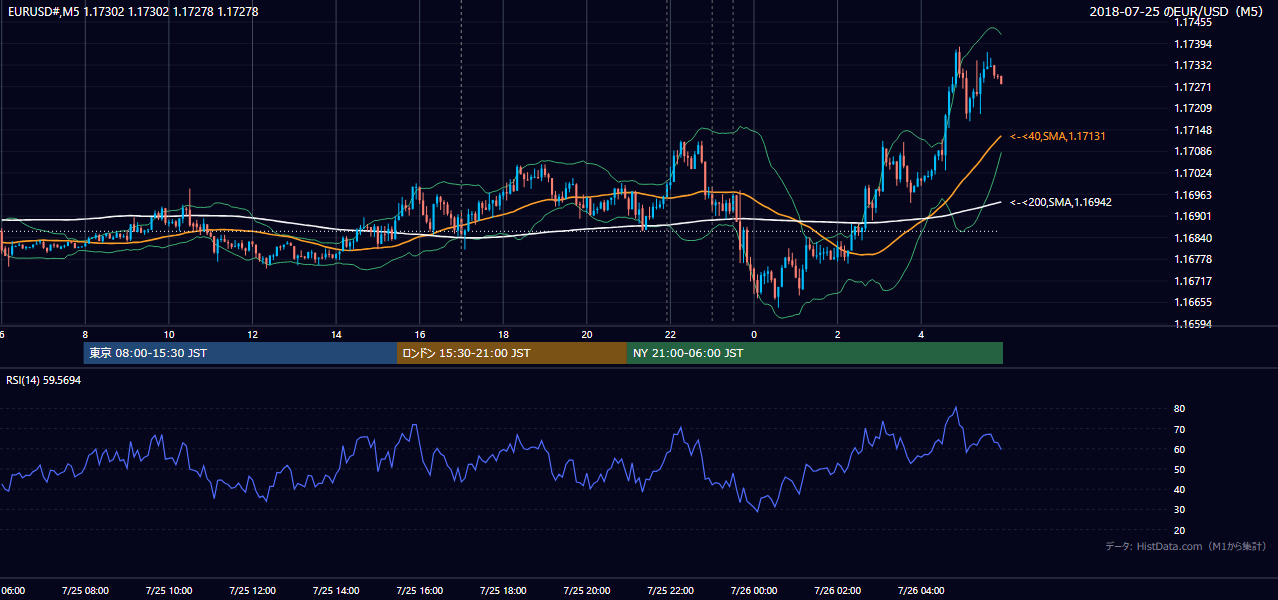Select the Tokyo 08:00-15:30 JST session bar
This screenshot has height=600, width=1278.
pos(240,353)
